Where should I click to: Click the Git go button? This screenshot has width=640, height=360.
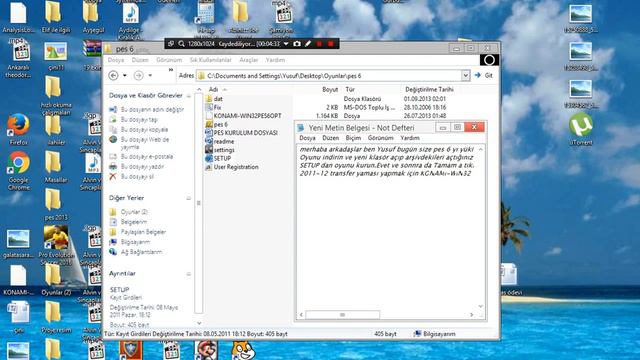coord(484,76)
